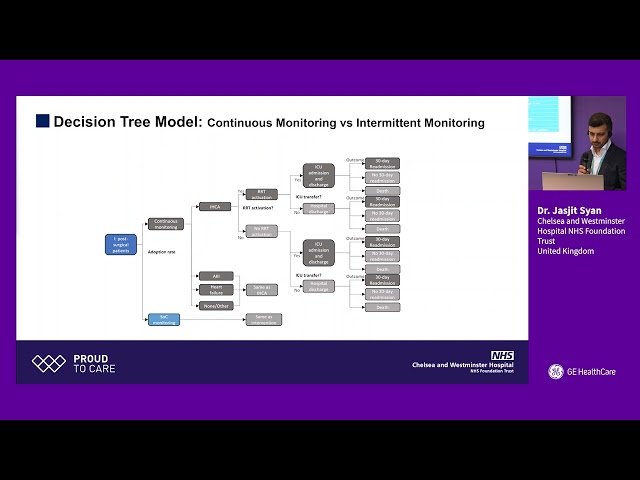Select the blue post-surgical patients node

[120, 244]
